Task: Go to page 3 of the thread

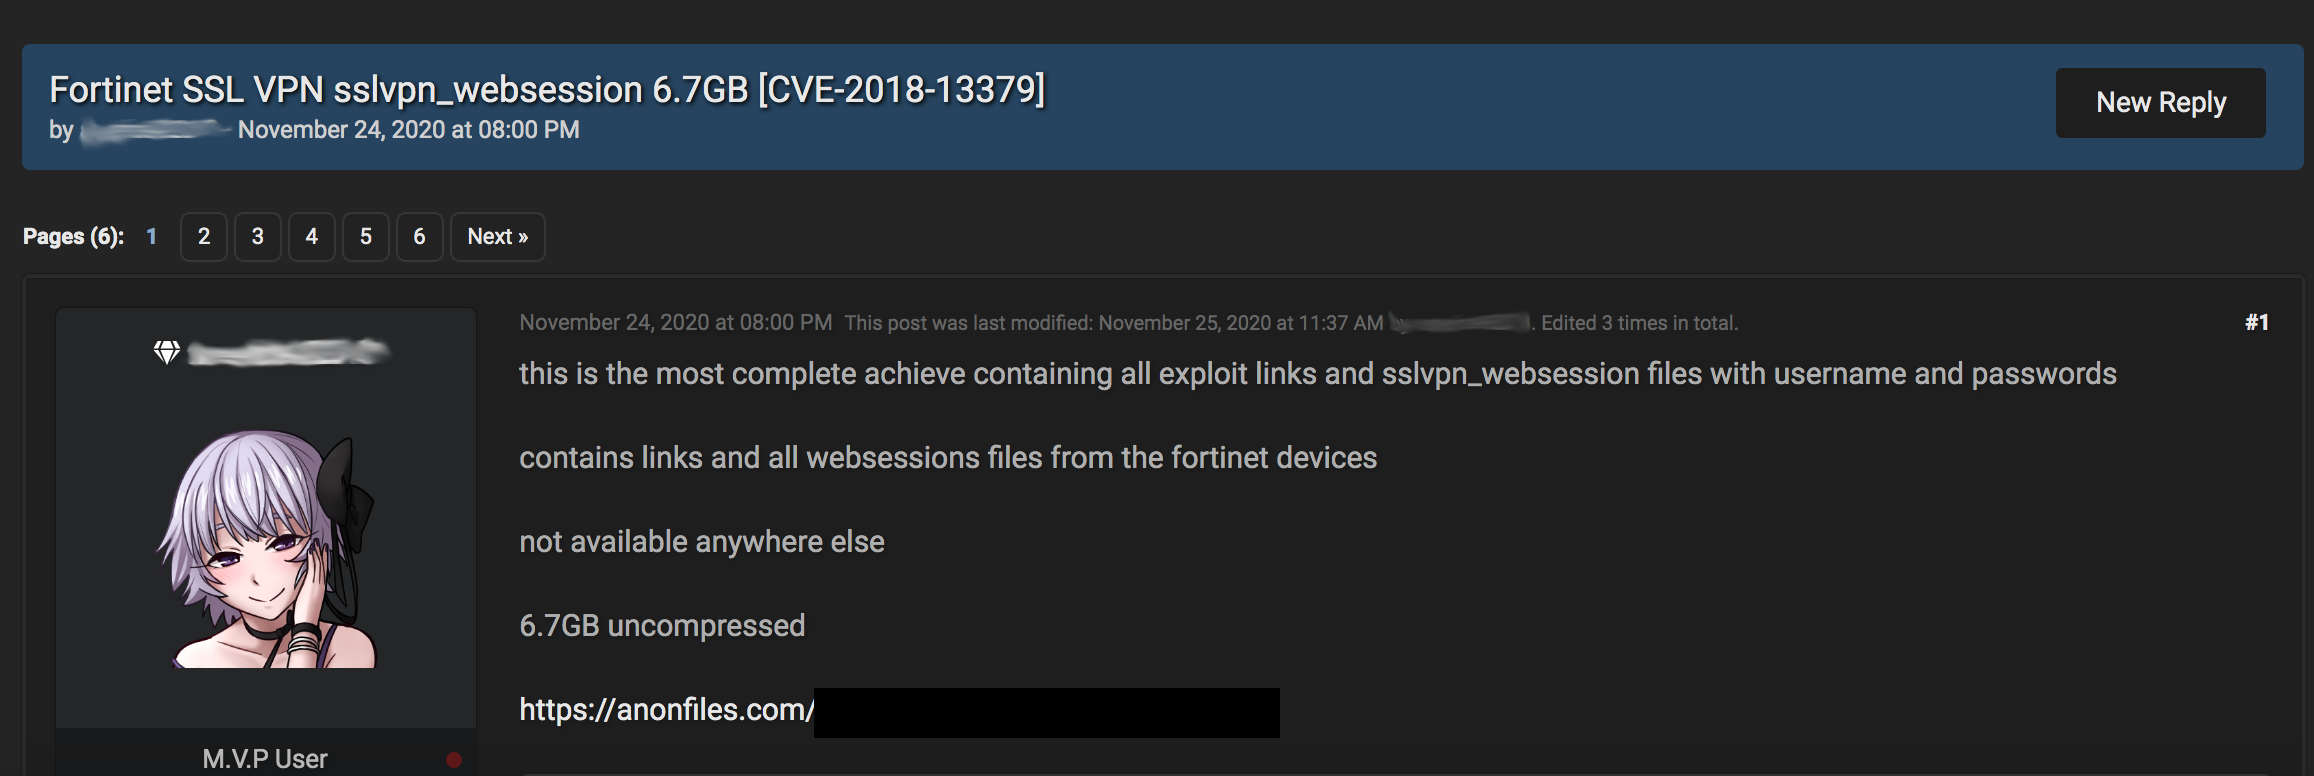Action: pos(258,237)
